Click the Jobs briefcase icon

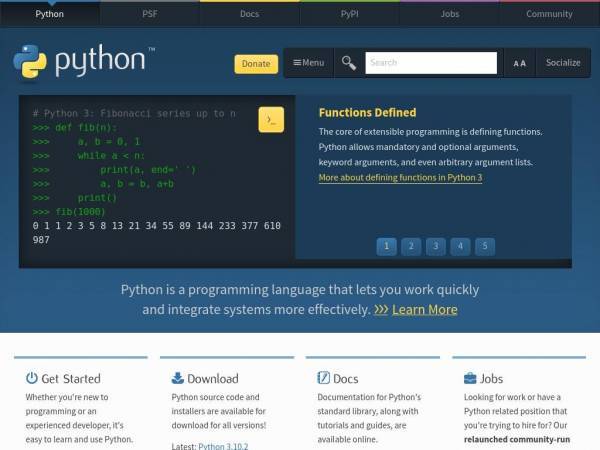[x=470, y=378]
